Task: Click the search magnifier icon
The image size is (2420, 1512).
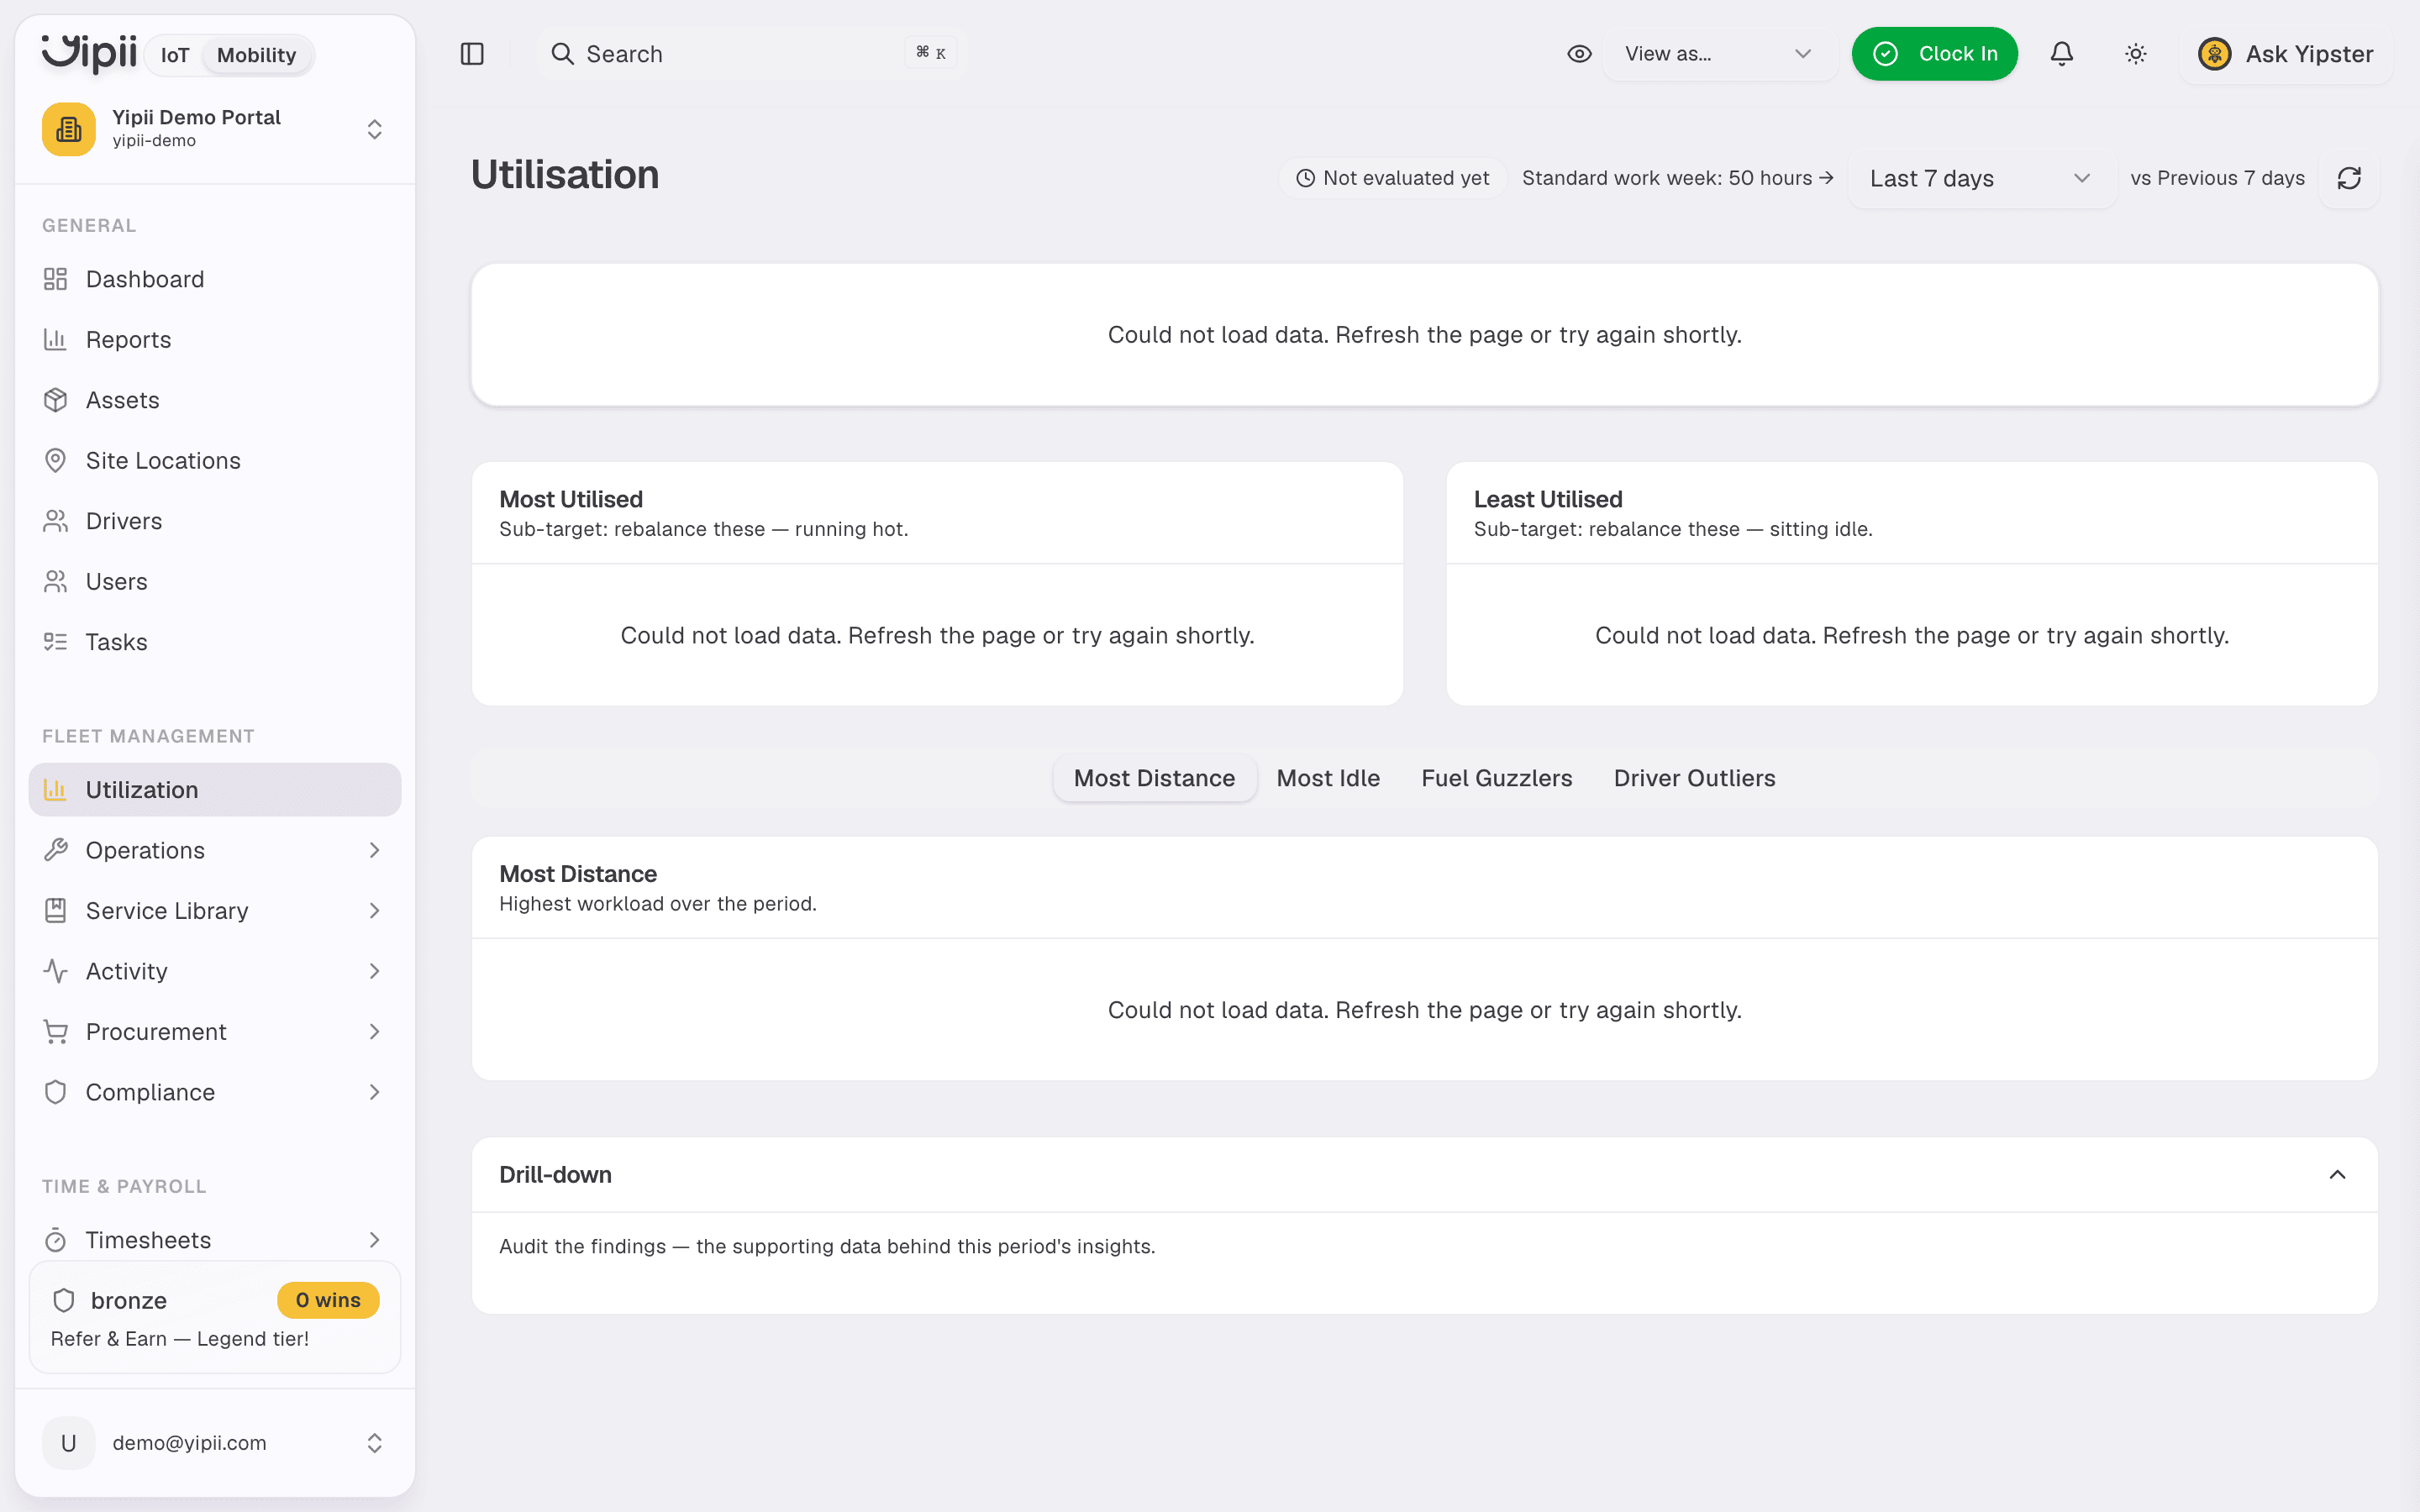Action: tap(563, 54)
